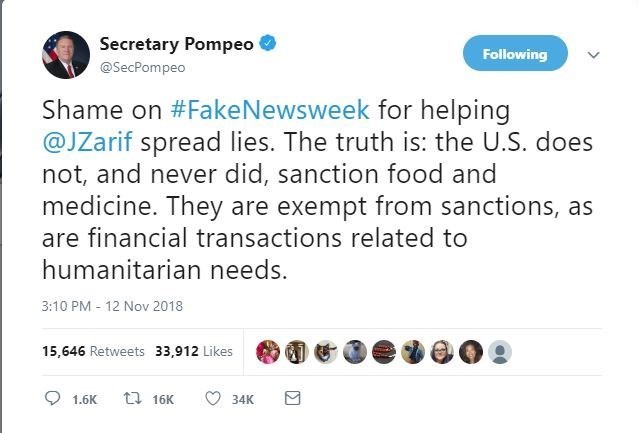Screen dimensions: 639x433
Task: Click the default gray silhouette liker avatar
Action: click(501, 351)
